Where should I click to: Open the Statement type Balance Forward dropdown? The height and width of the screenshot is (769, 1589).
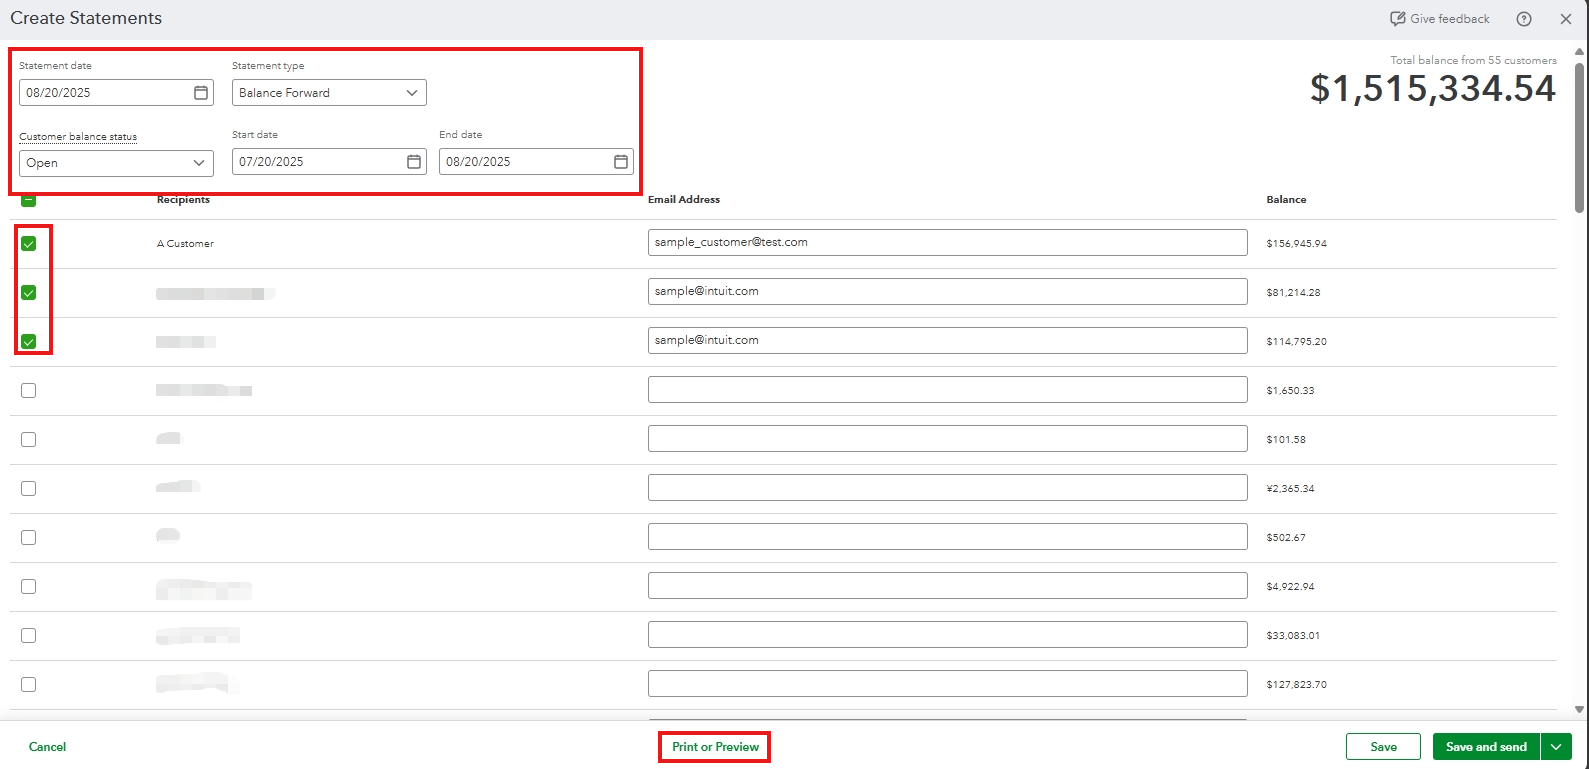(x=329, y=93)
